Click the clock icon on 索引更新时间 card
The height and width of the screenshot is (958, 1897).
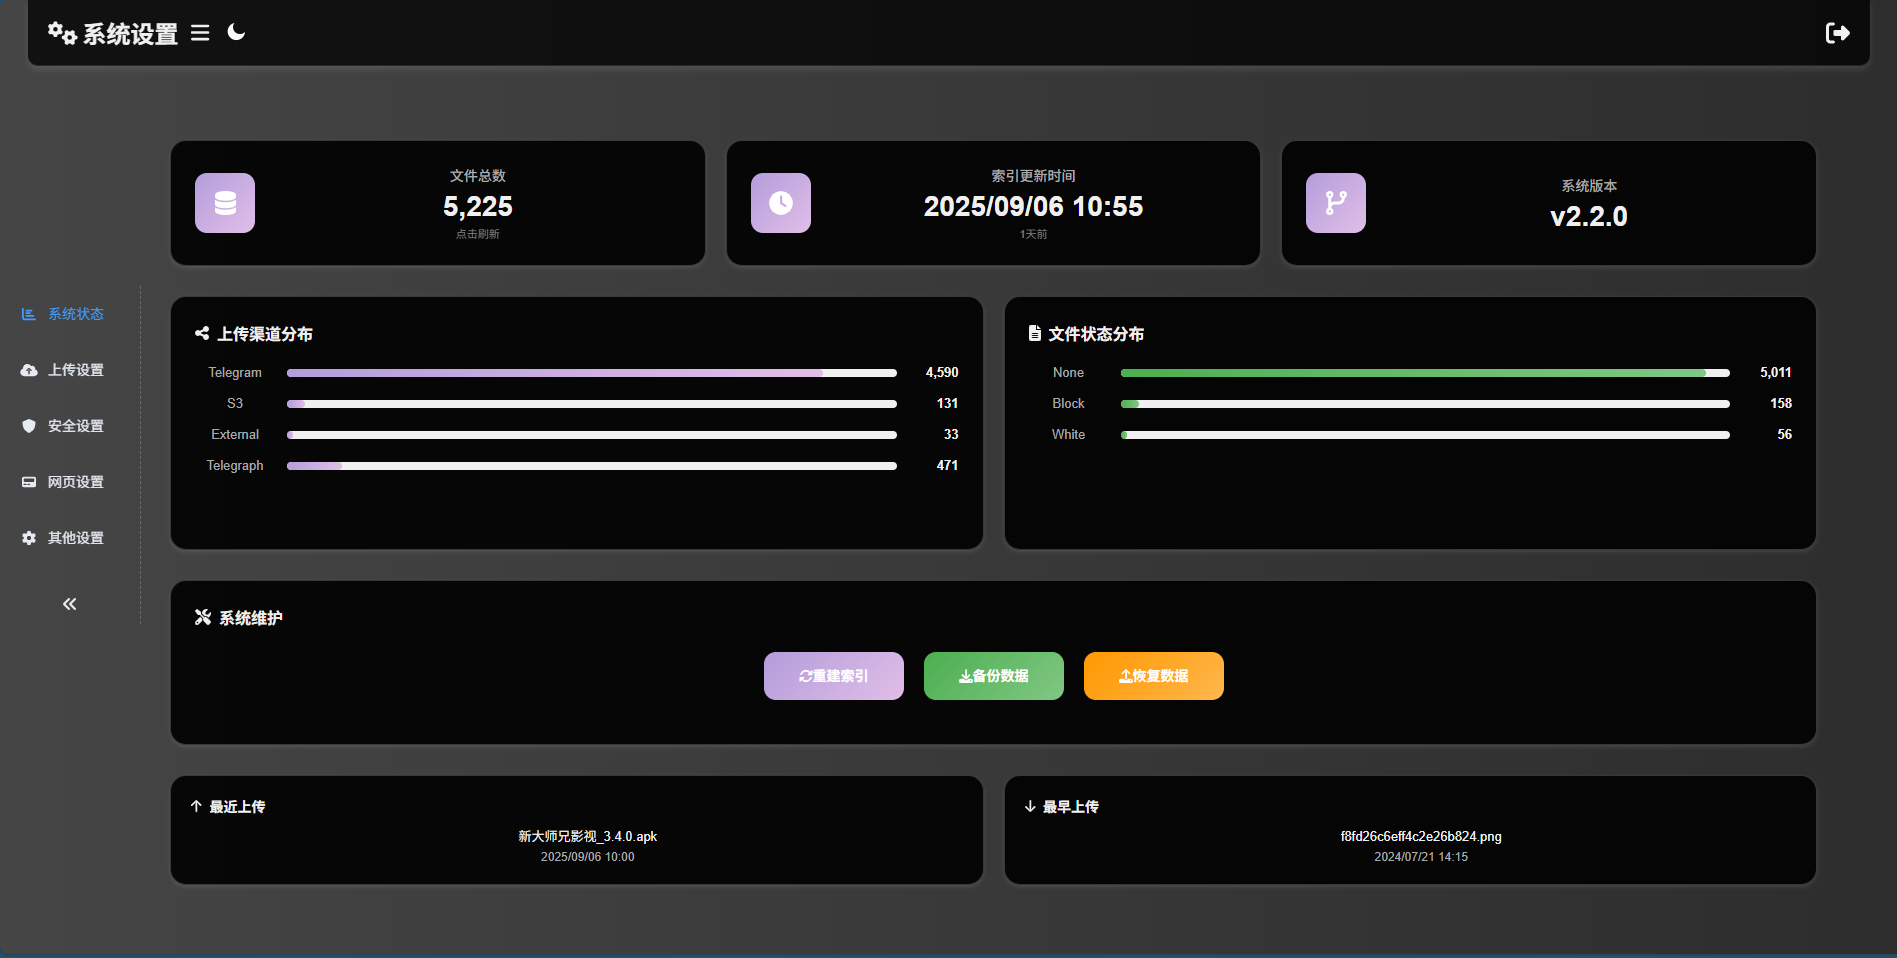pyautogui.click(x=780, y=203)
